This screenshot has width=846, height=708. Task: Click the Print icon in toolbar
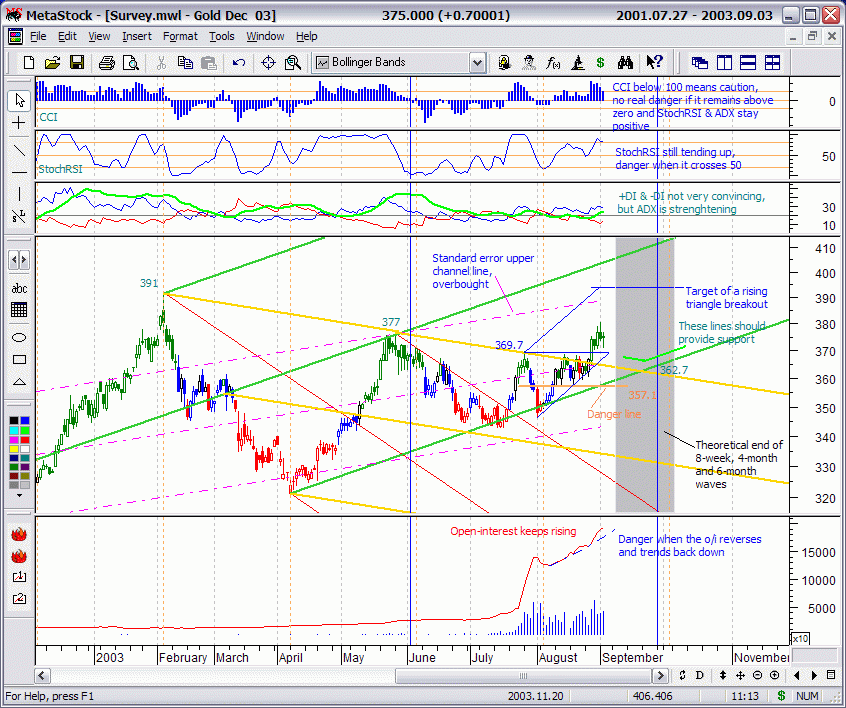coord(109,63)
